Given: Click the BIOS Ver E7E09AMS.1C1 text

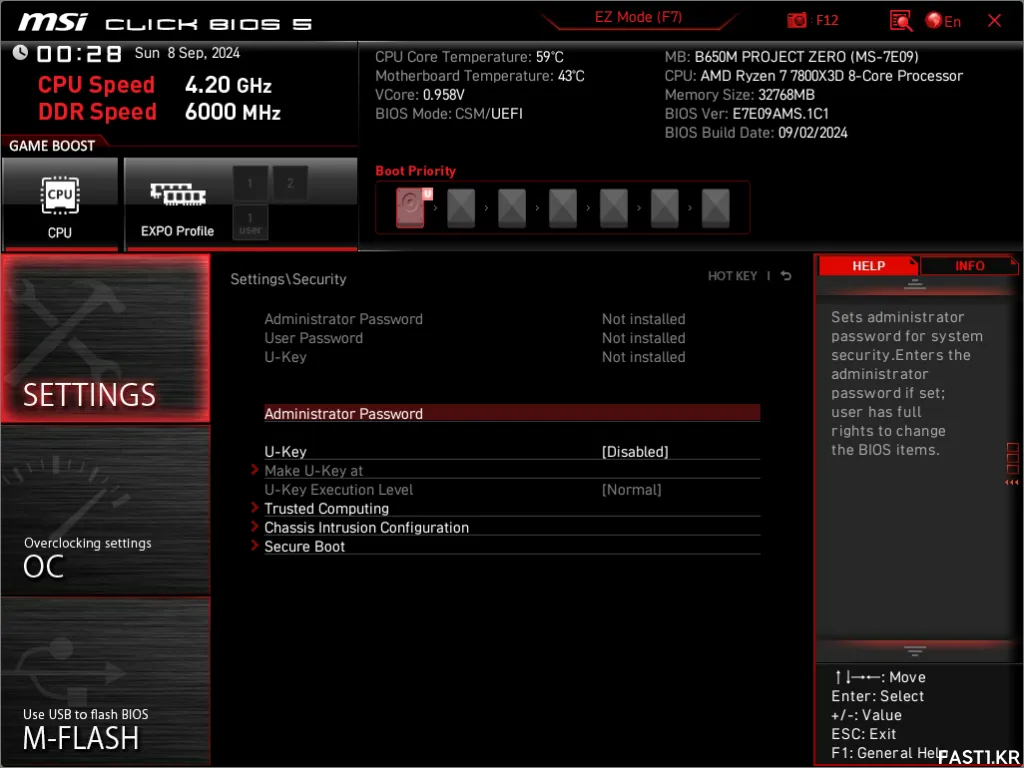Looking at the screenshot, I should 746,114.
